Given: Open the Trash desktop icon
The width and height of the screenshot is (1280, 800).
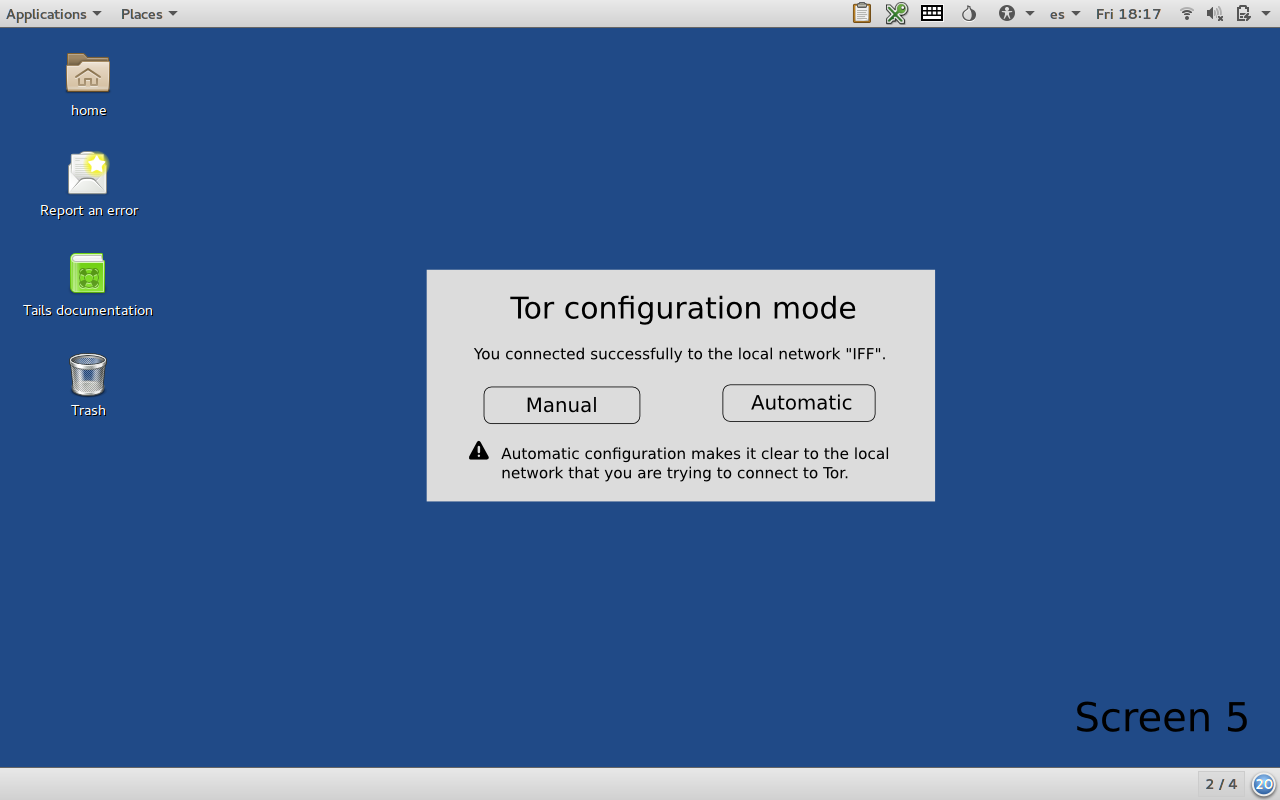Looking at the screenshot, I should 88,375.
